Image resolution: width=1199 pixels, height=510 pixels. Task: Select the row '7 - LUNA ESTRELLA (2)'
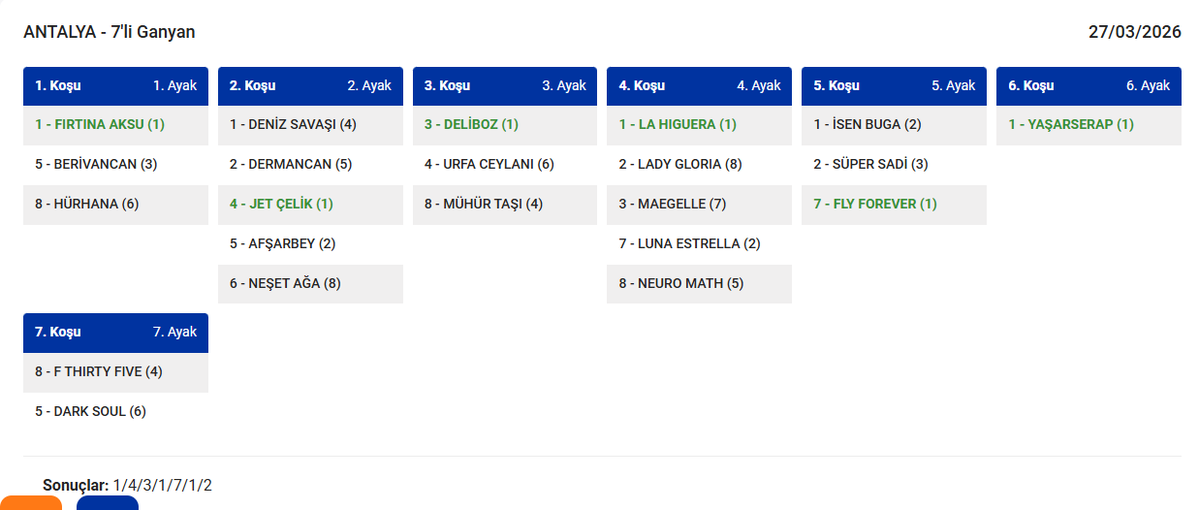(x=699, y=244)
